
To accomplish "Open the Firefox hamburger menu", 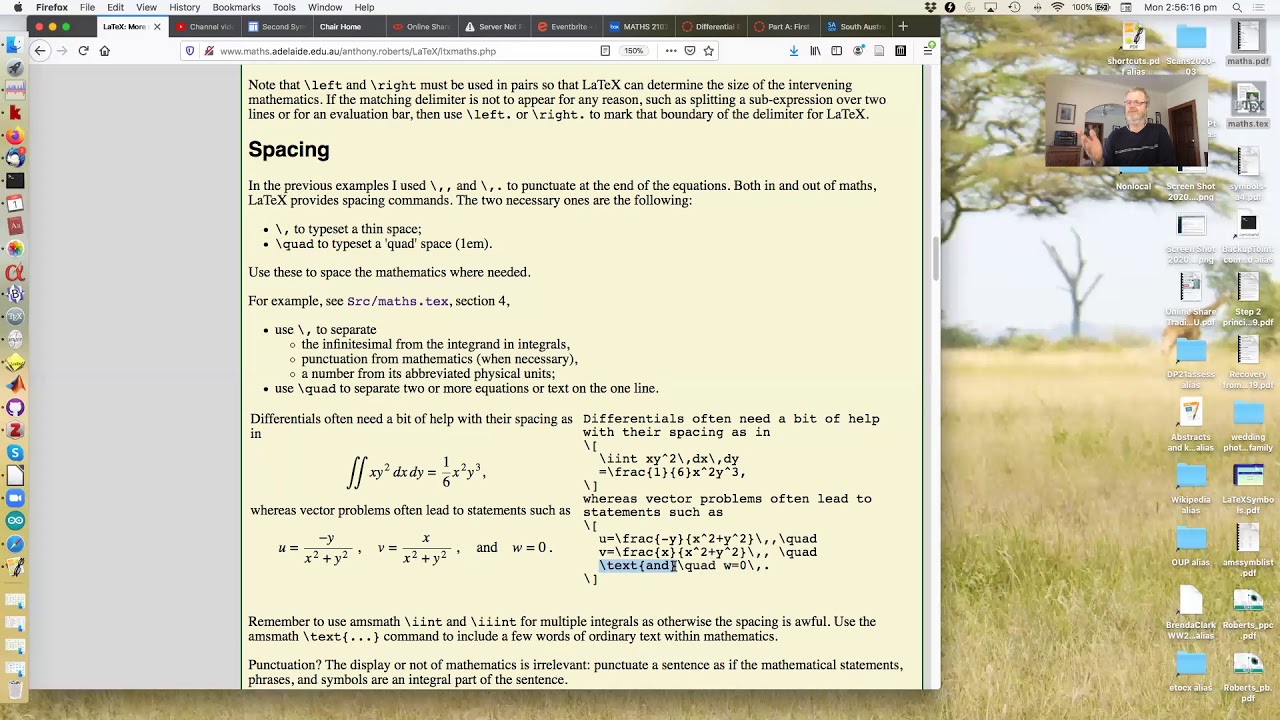I will point(927,51).
